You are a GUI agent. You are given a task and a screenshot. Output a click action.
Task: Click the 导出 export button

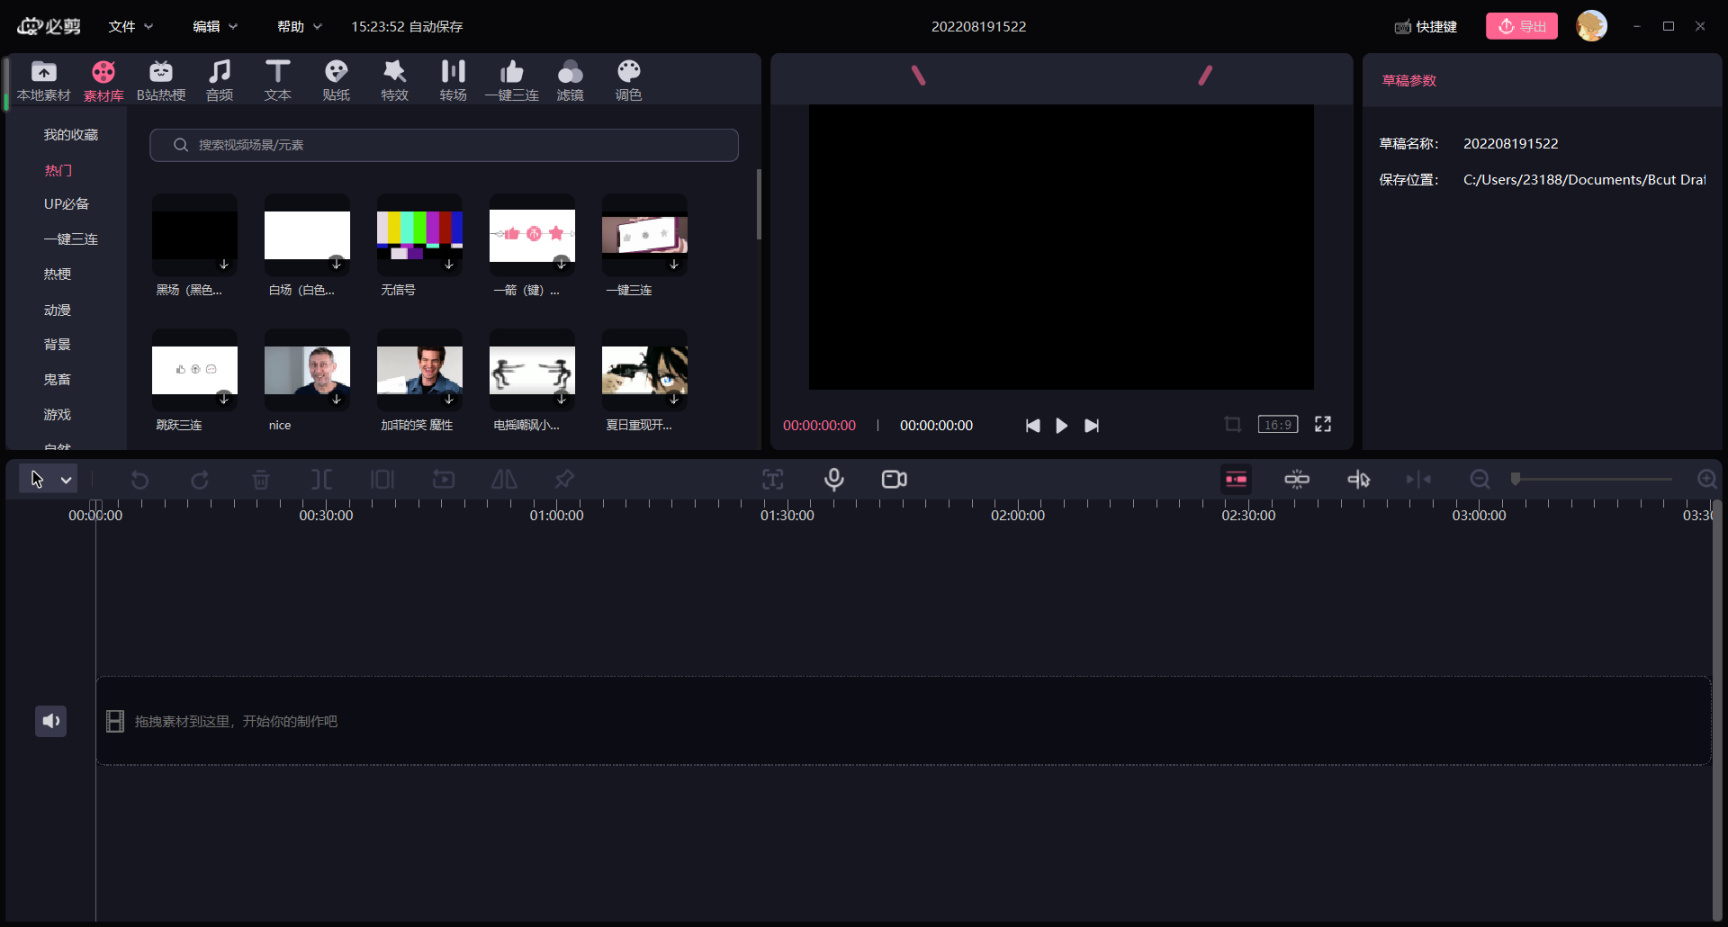click(x=1521, y=26)
